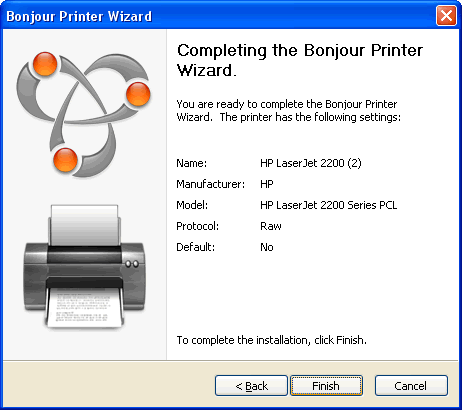Click the top-left orange Bonjour sphere

click(x=45, y=64)
